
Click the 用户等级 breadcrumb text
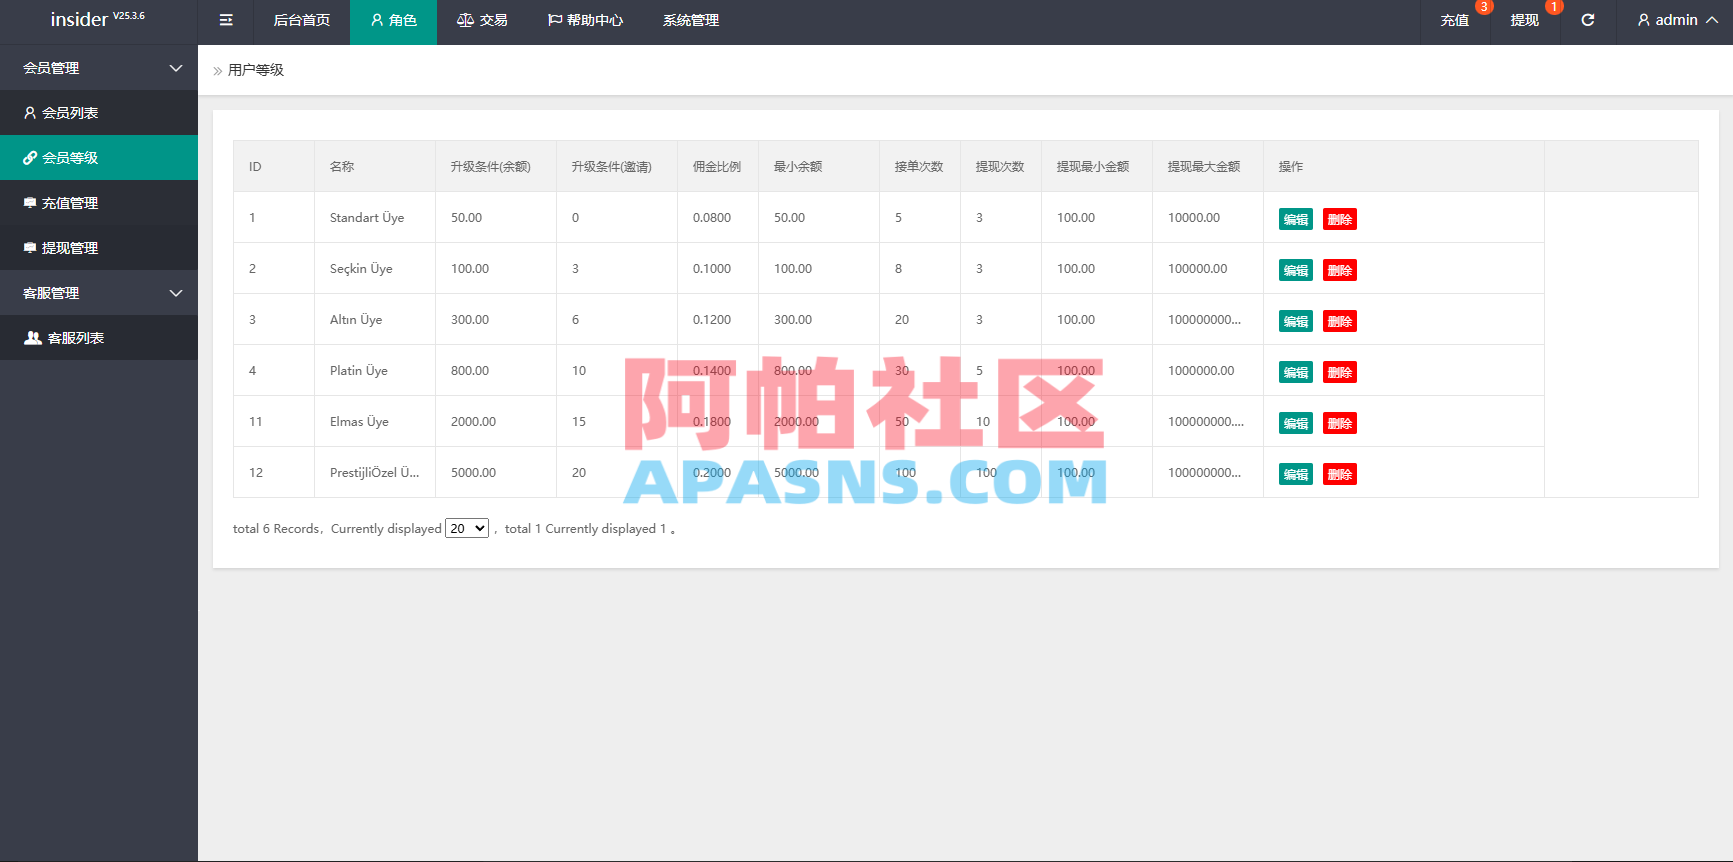256,70
